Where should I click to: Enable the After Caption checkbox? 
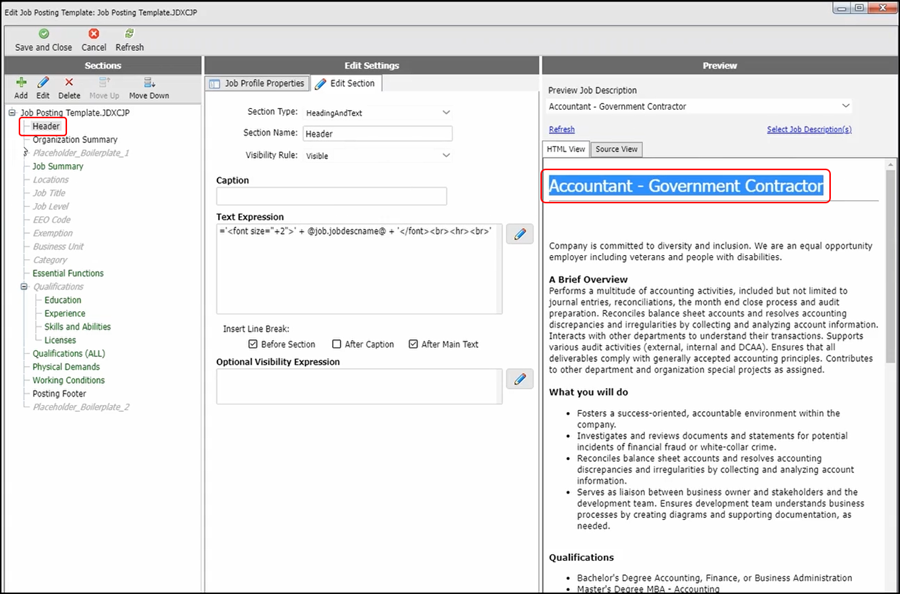pyautogui.click(x=337, y=344)
